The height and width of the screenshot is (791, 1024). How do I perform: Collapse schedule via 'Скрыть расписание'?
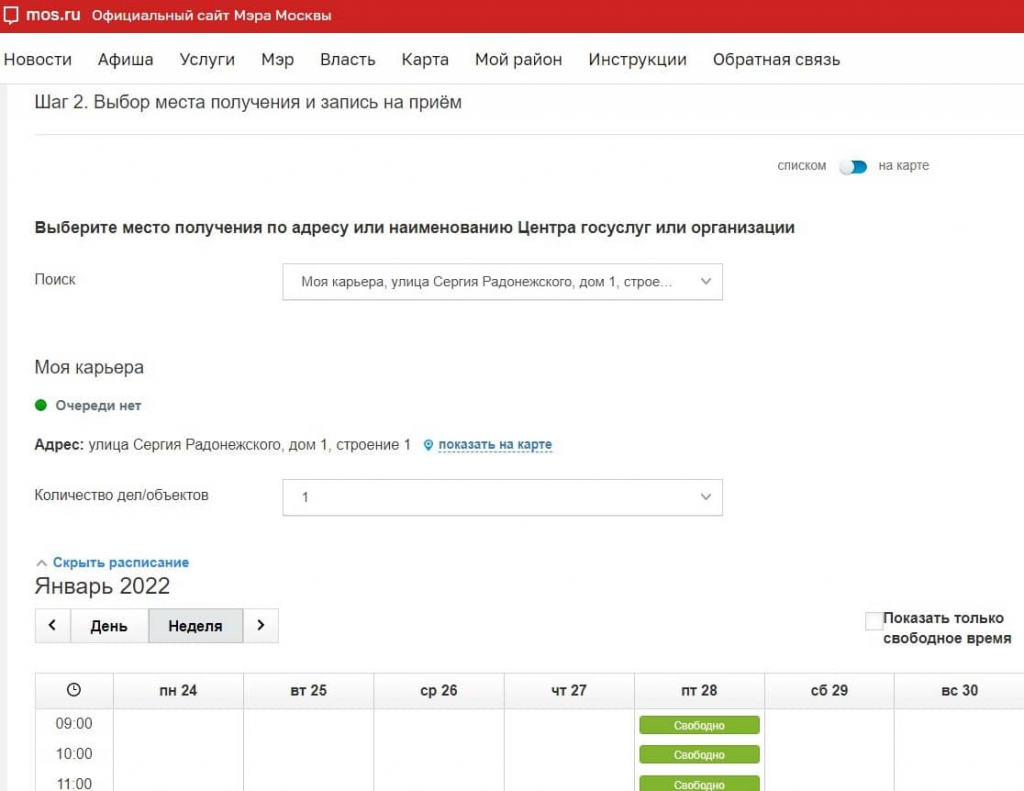[x=120, y=563]
